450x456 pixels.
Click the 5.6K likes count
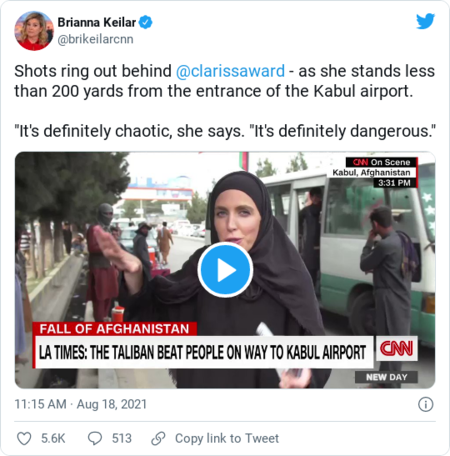click(53, 438)
